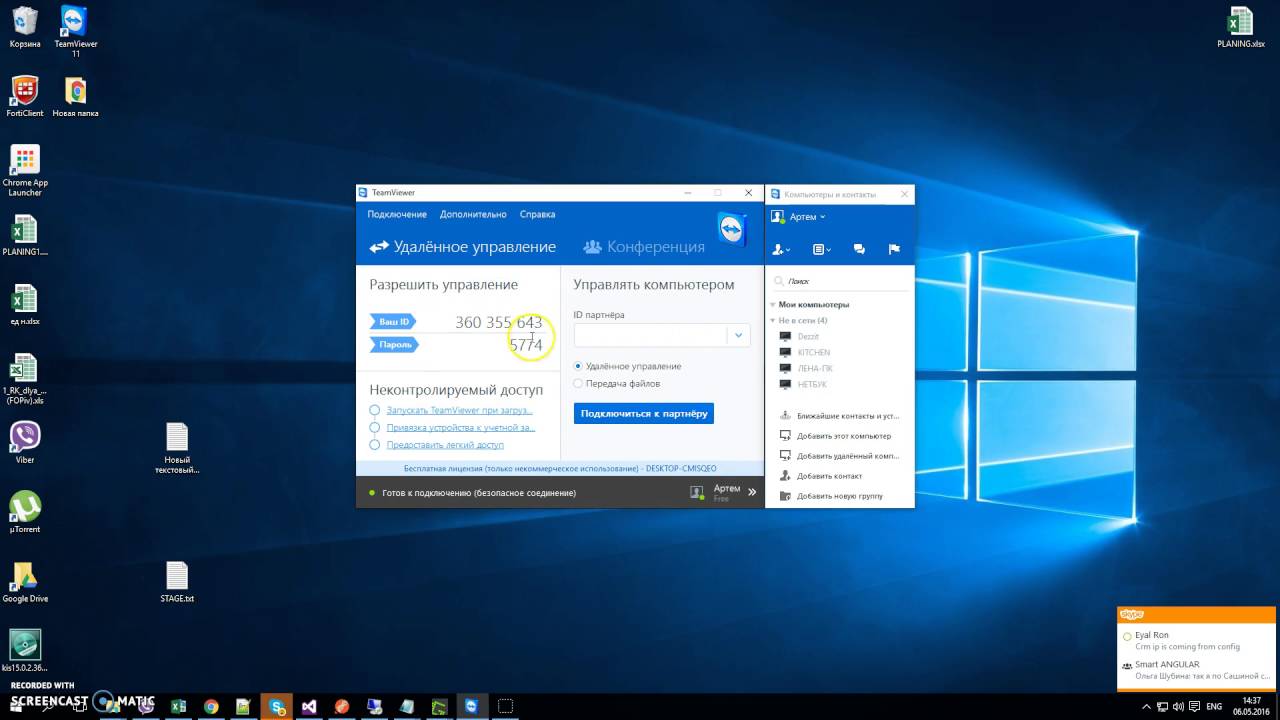
Task: Select the ед н.xlsx file on the desktop
Action: 25,305
